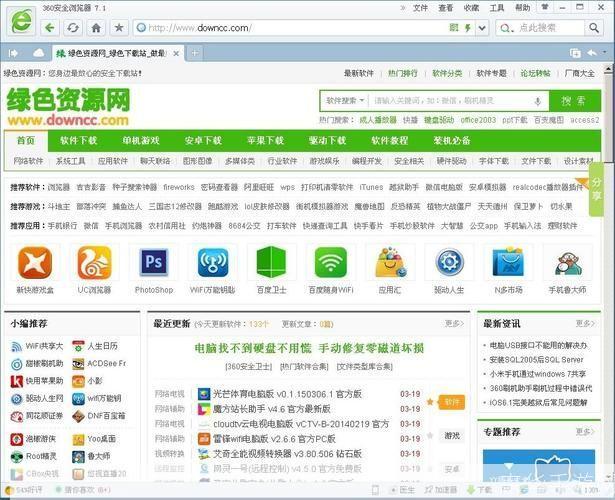This screenshot has width=615, height=500.
Task: Click the orange 软件 side button
Action: point(452,402)
